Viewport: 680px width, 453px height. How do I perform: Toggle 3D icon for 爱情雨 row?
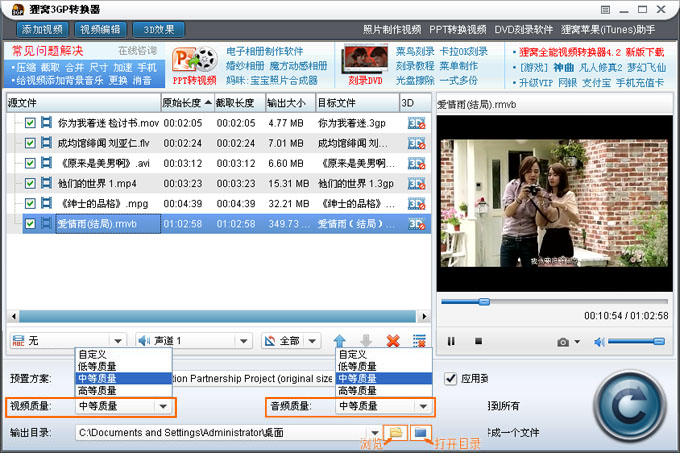tap(416, 224)
